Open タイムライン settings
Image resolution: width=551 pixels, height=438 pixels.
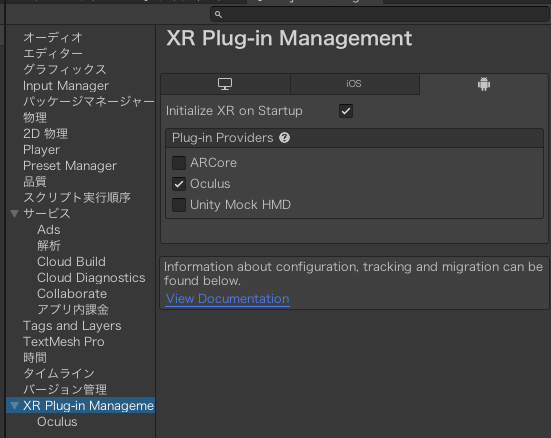pos(59,374)
